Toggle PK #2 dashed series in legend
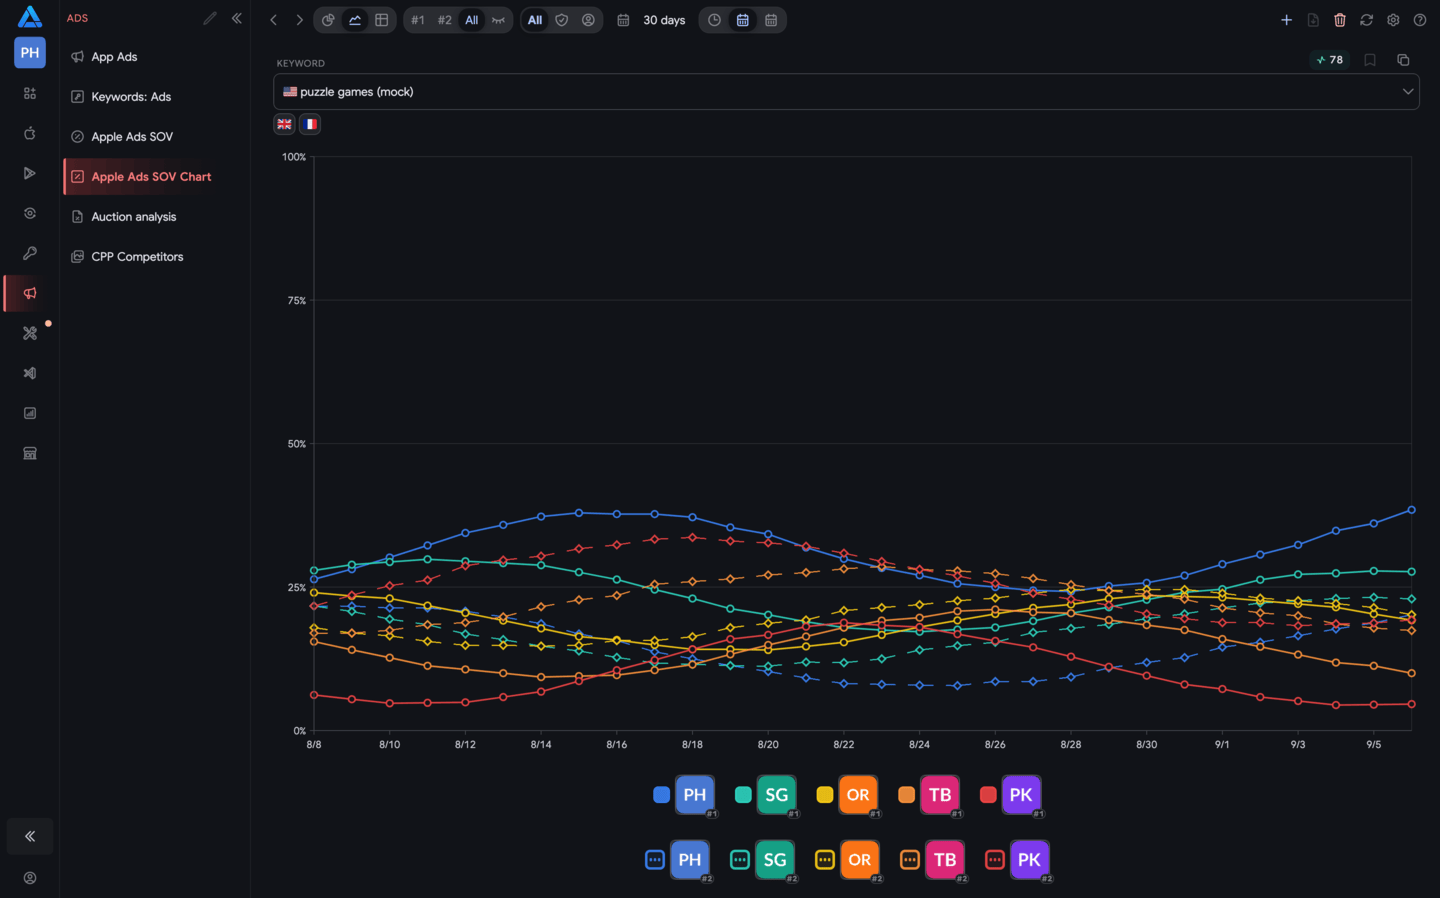Image resolution: width=1440 pixels, height=898 pixels. point(1020,860)
